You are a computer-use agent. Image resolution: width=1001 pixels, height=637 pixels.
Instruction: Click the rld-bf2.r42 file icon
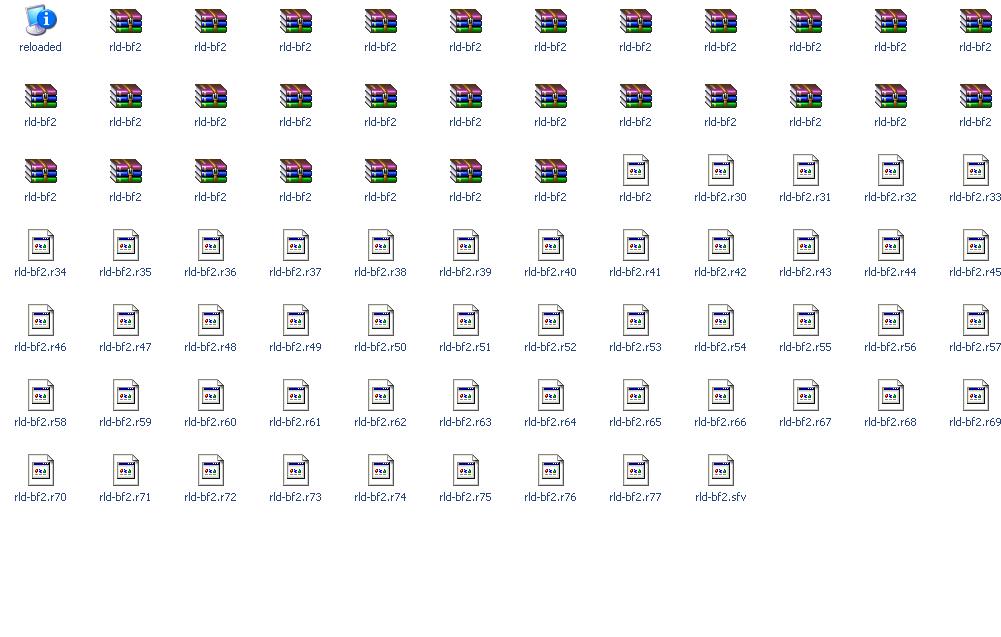(720, 245)
